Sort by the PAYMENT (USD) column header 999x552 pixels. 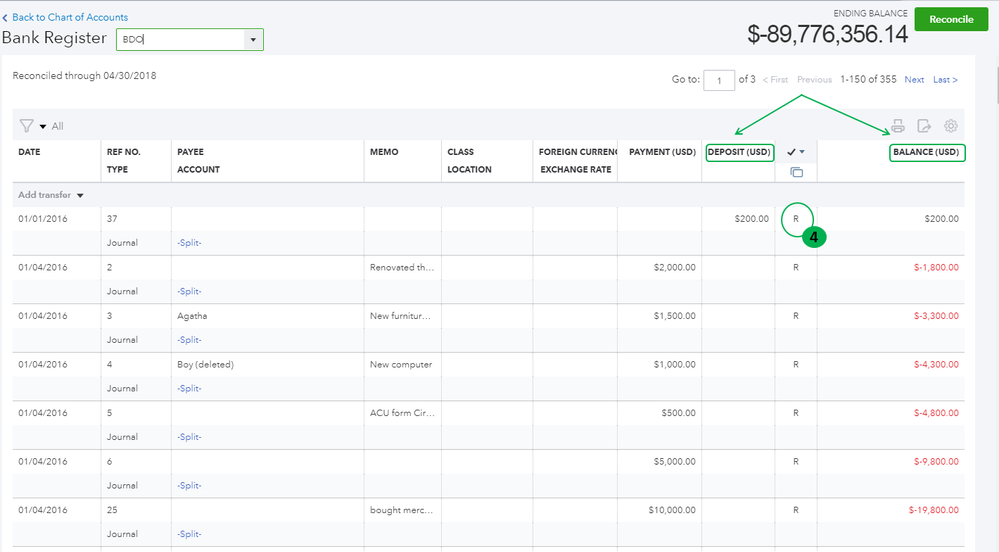click(661, 152)
